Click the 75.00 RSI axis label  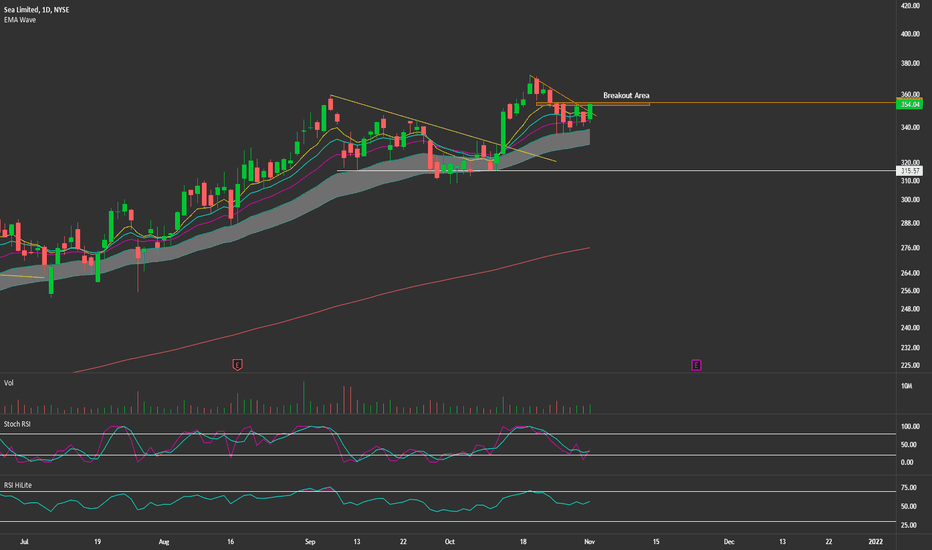[908, 488]
